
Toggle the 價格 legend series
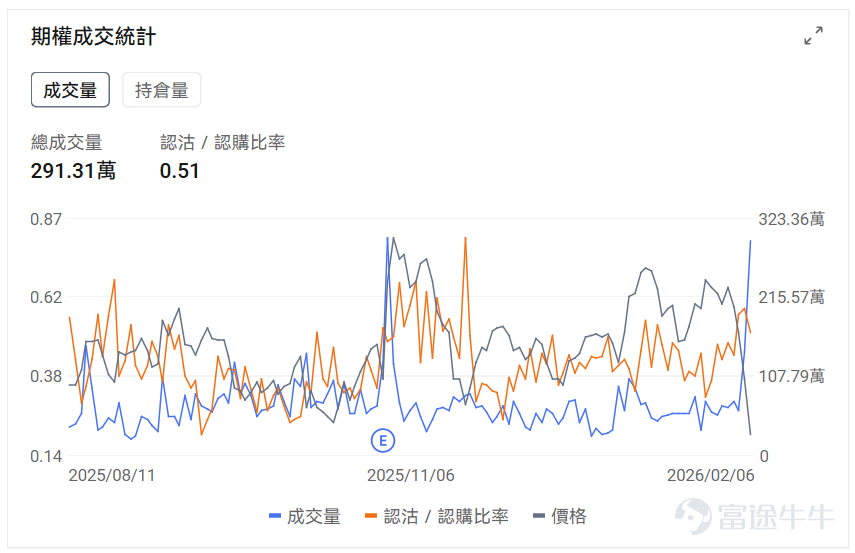click(x=560, y=516)
